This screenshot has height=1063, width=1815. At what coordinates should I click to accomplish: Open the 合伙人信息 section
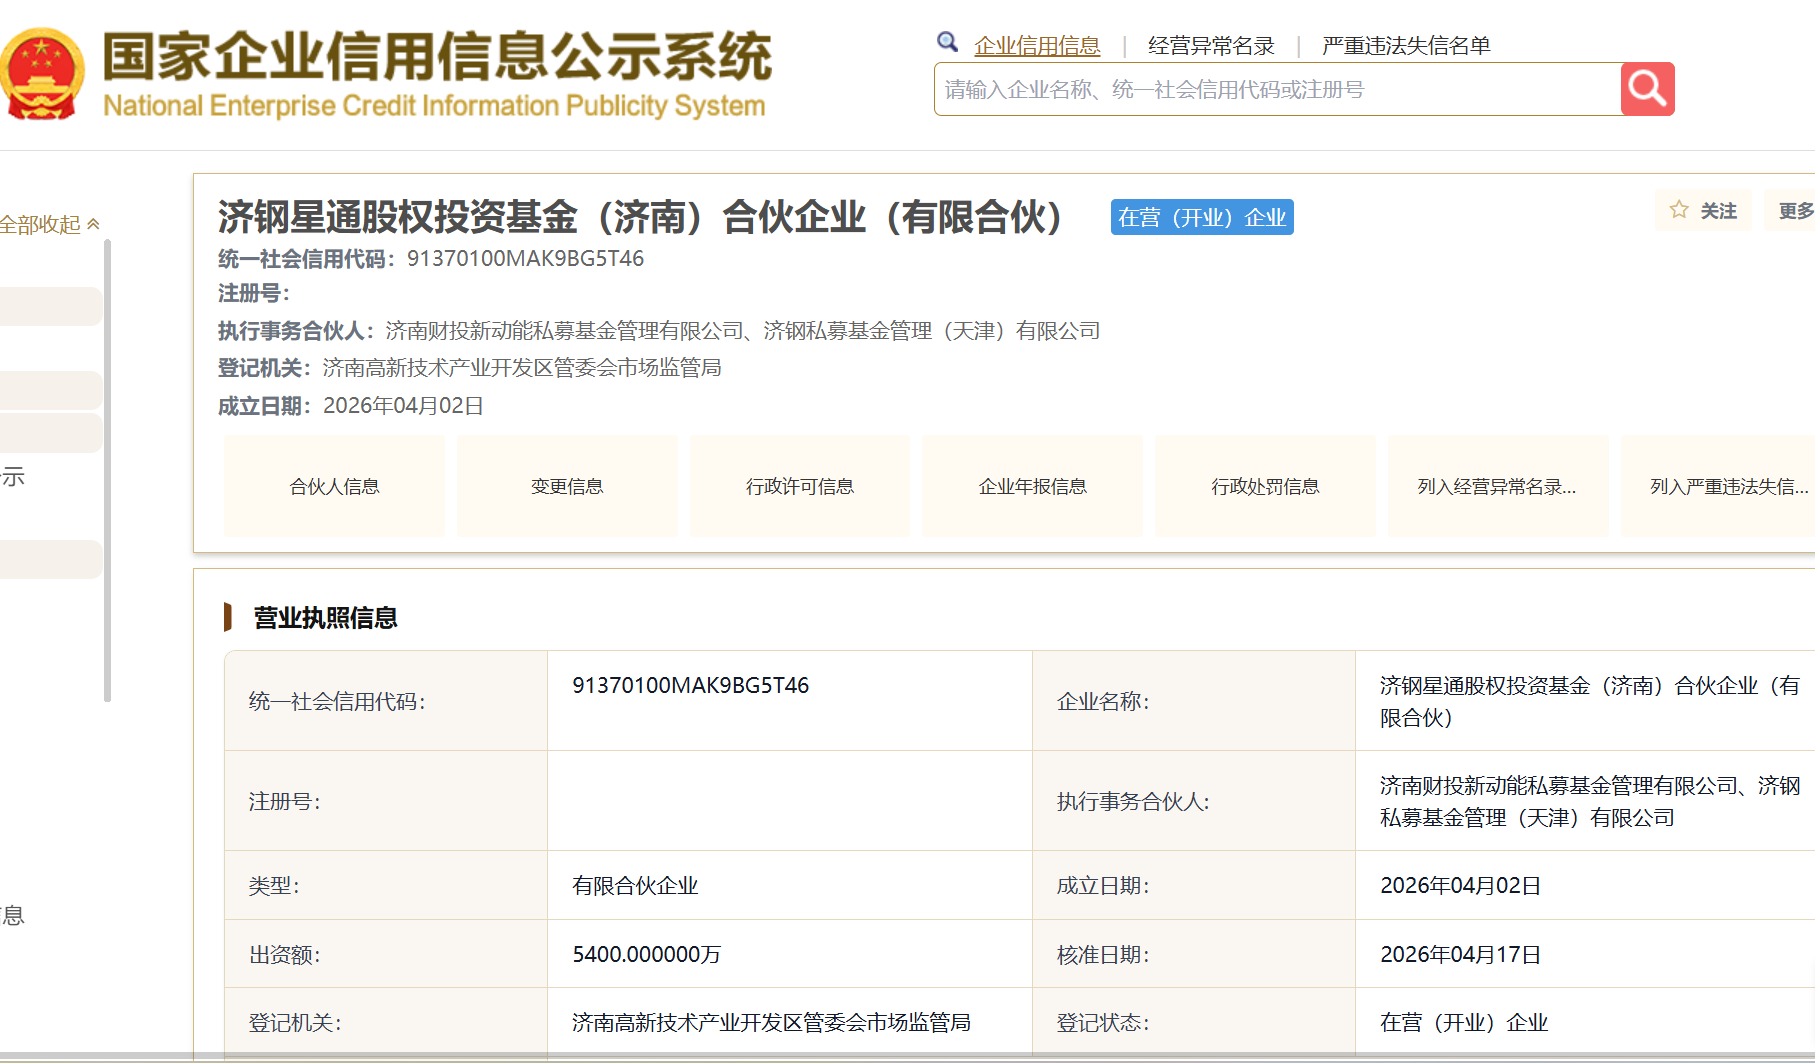[334, 487]
